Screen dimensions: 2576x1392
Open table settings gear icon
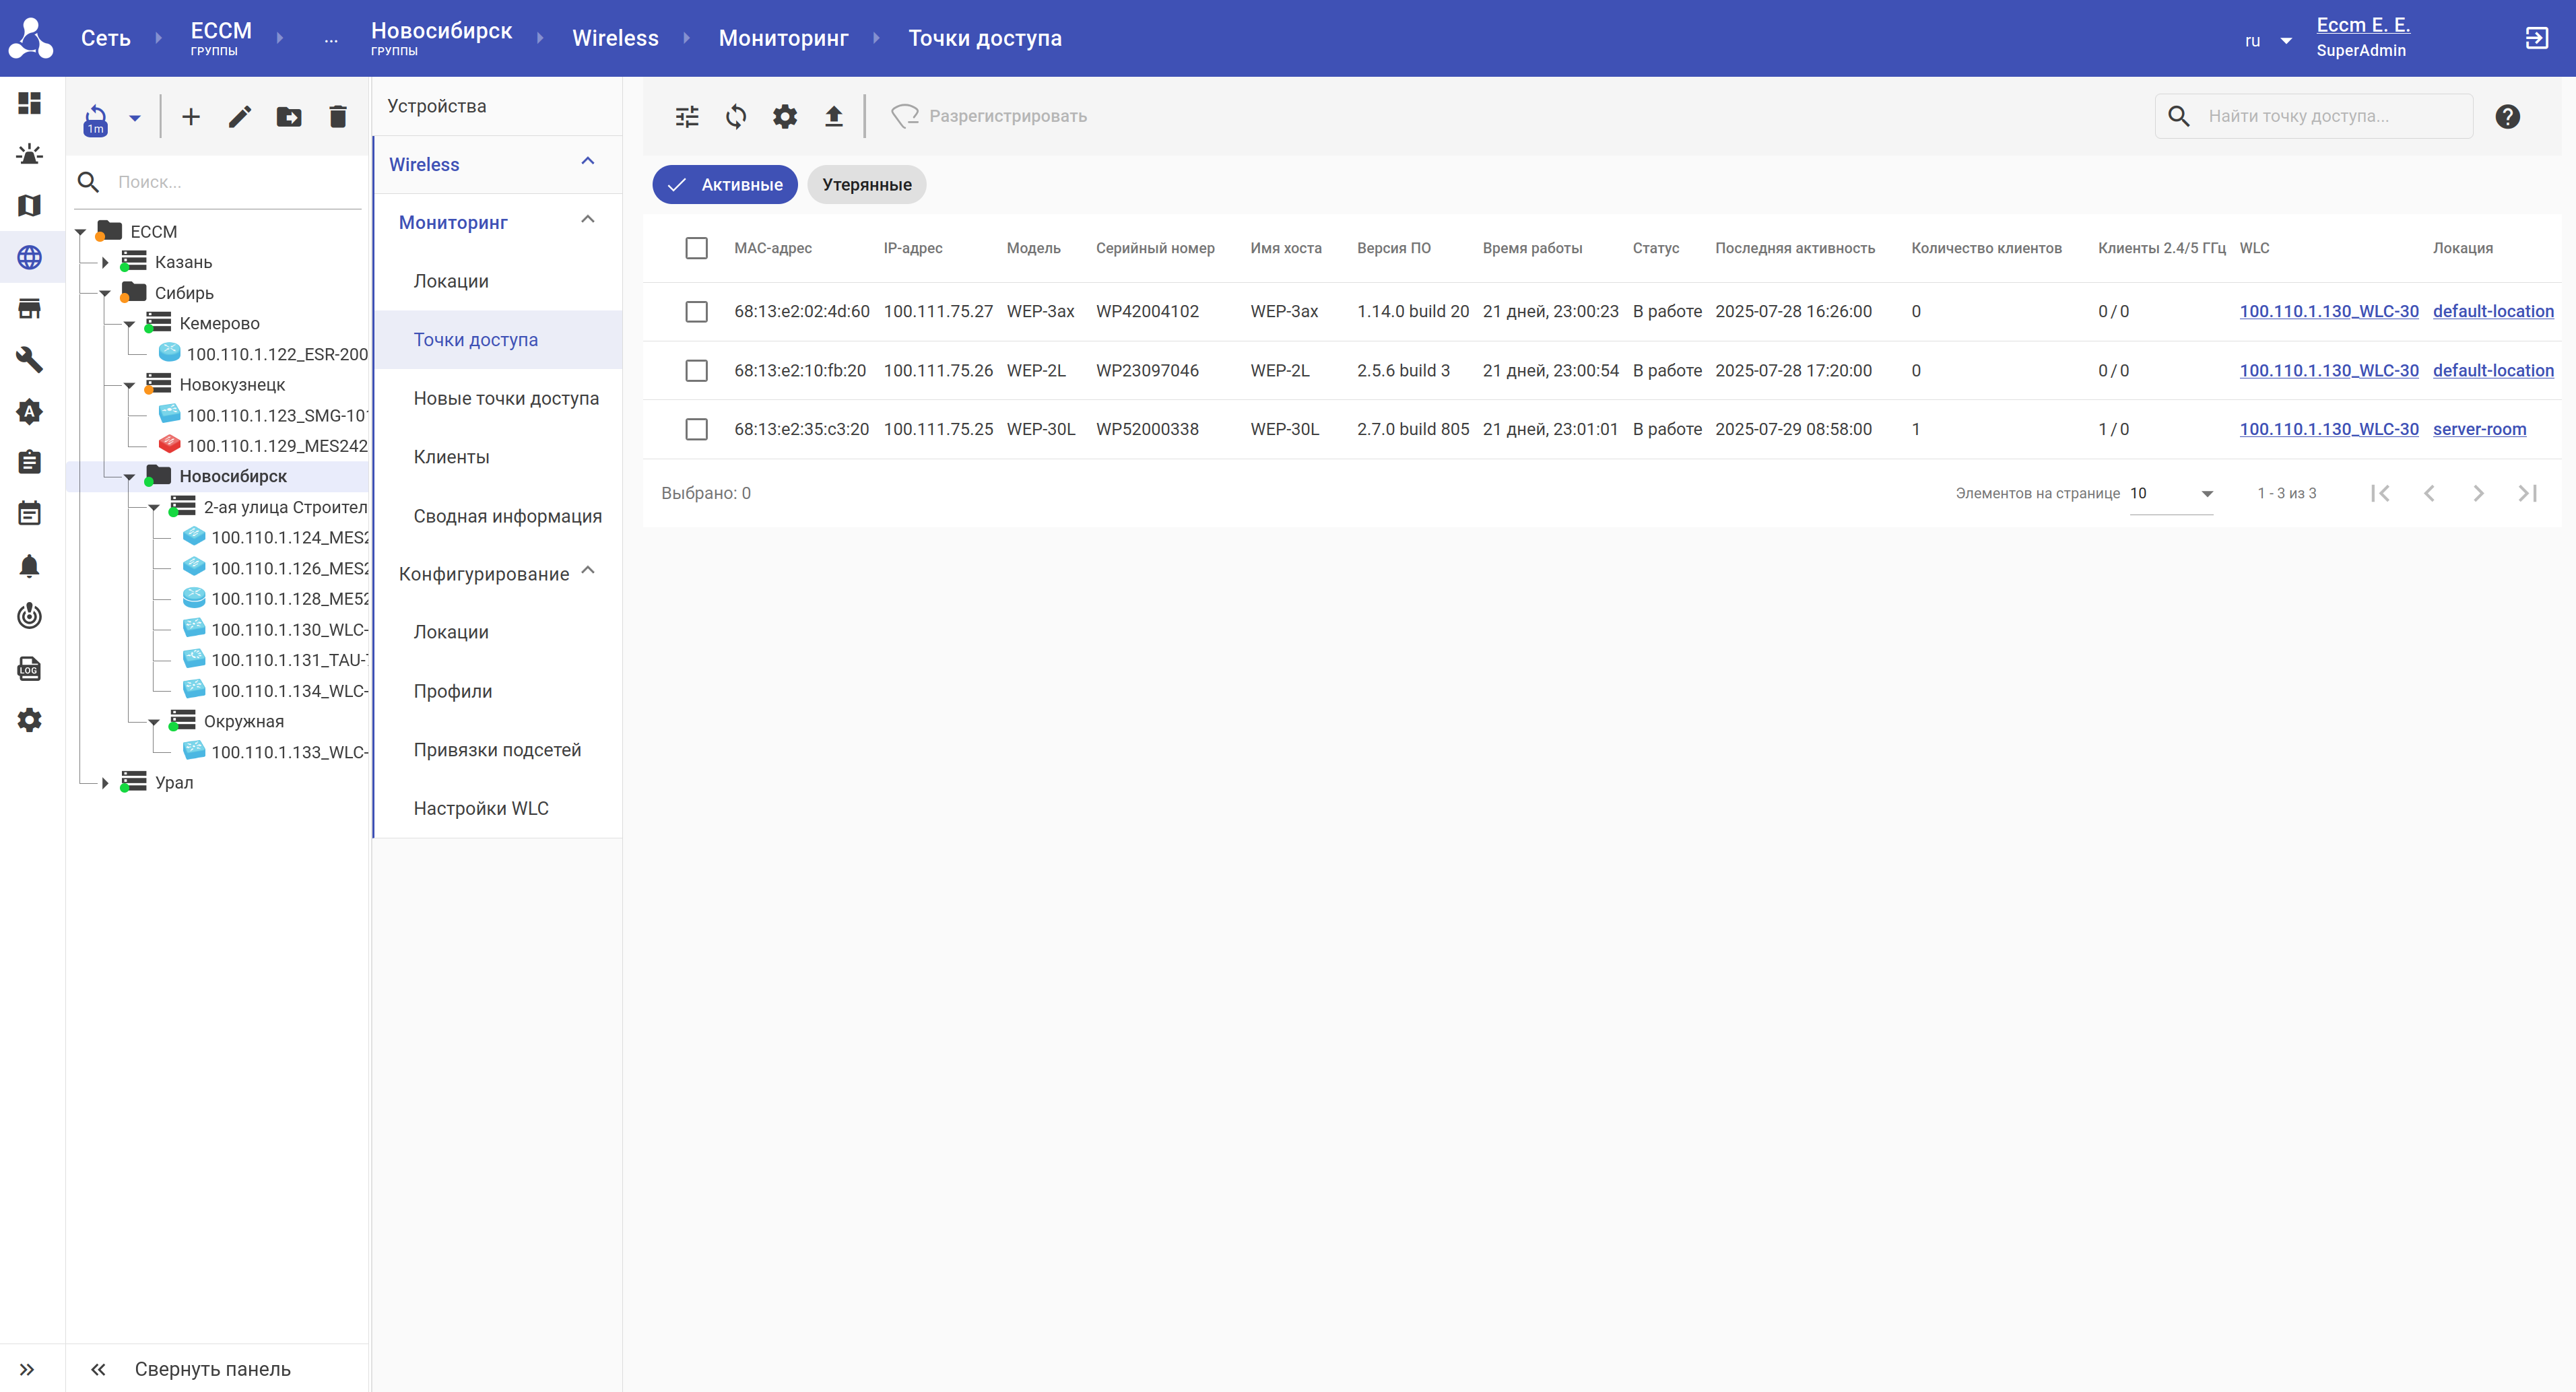(x=785, y=116)
